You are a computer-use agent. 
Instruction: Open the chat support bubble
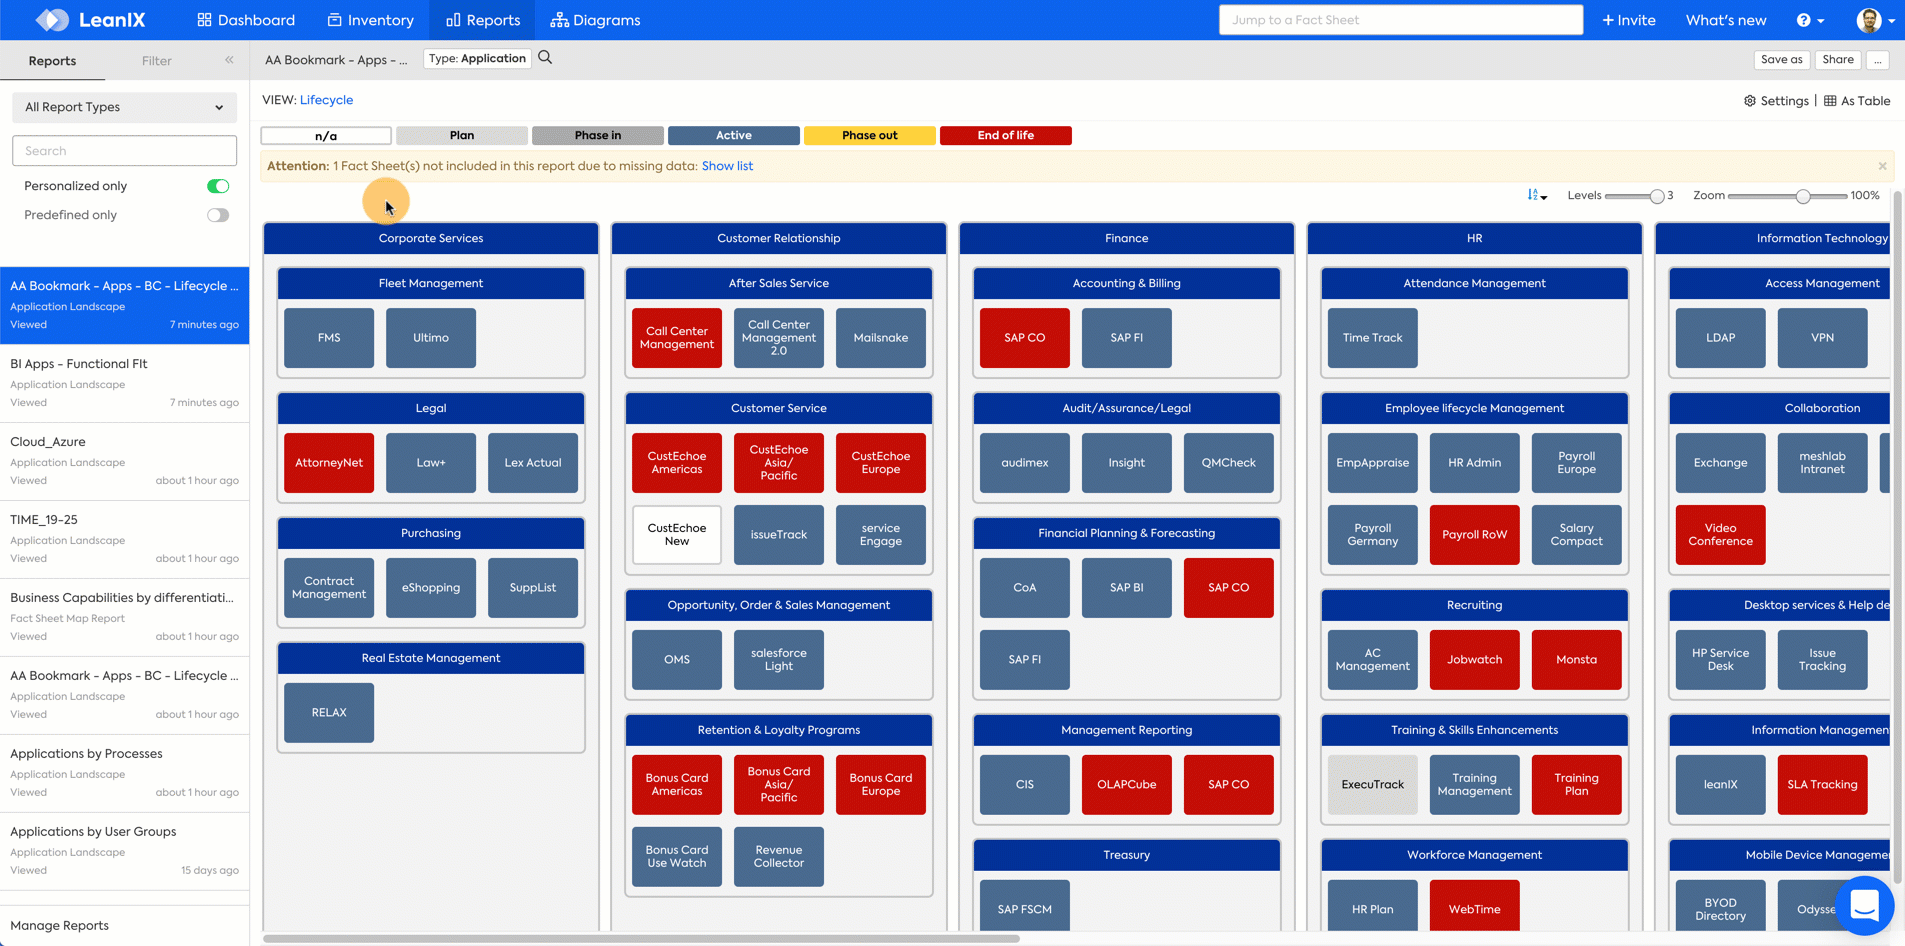pos(1864,906)
